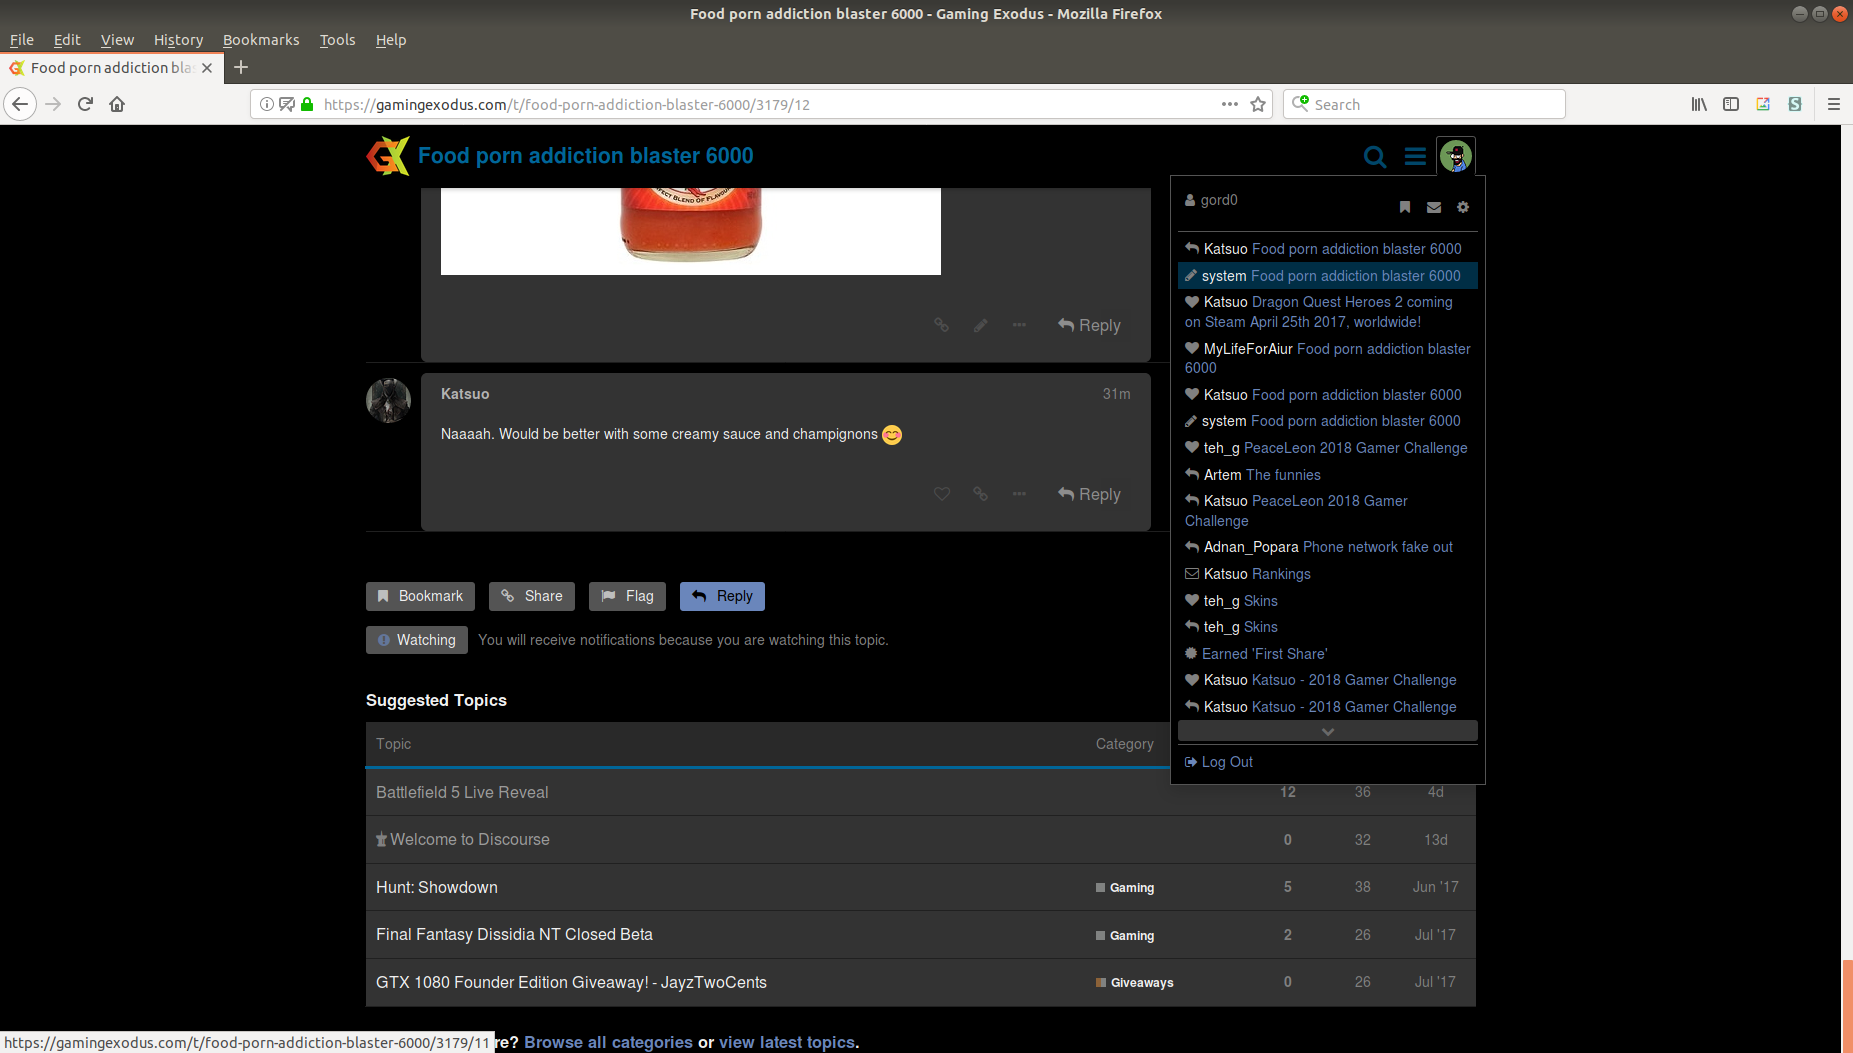Open Earned 'First Share' badge notification

click(x=1328, y=654)
